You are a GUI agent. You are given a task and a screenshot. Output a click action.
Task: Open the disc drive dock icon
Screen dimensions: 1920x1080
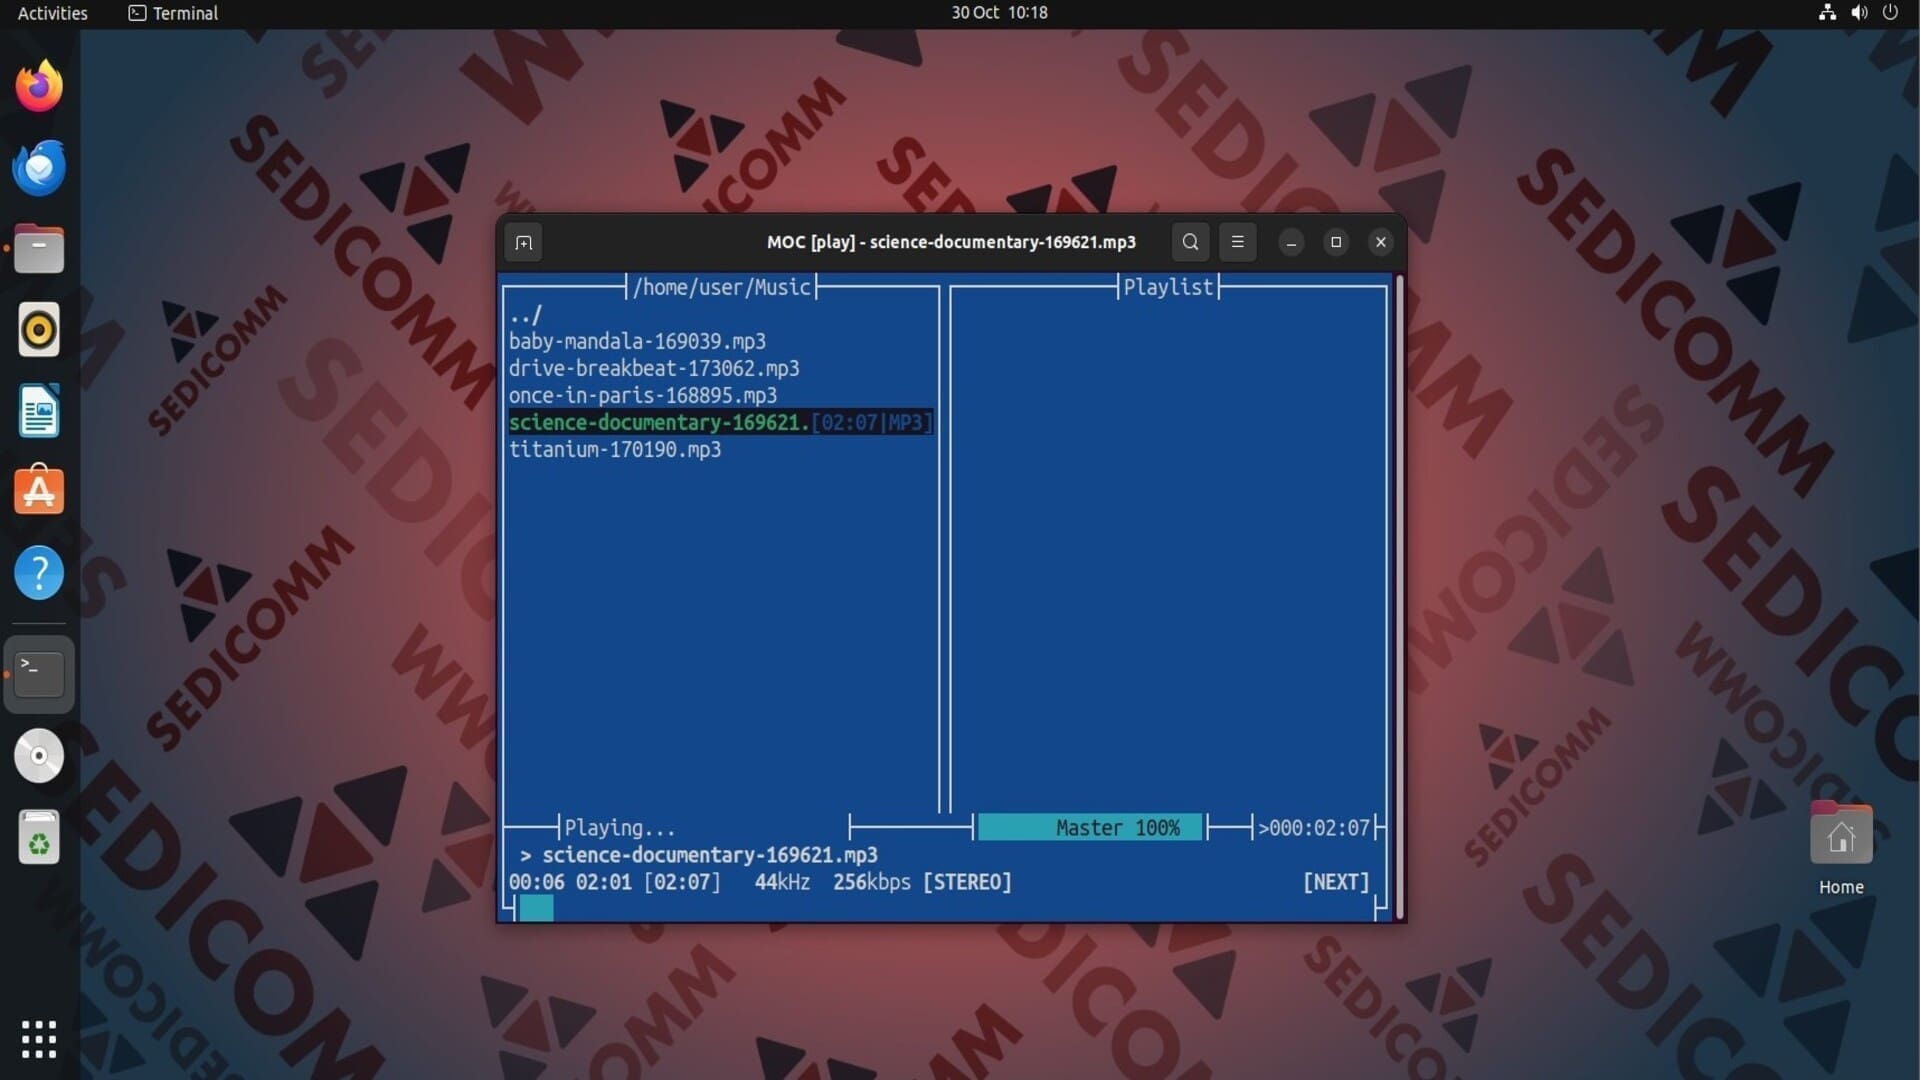tap(39, 755)
